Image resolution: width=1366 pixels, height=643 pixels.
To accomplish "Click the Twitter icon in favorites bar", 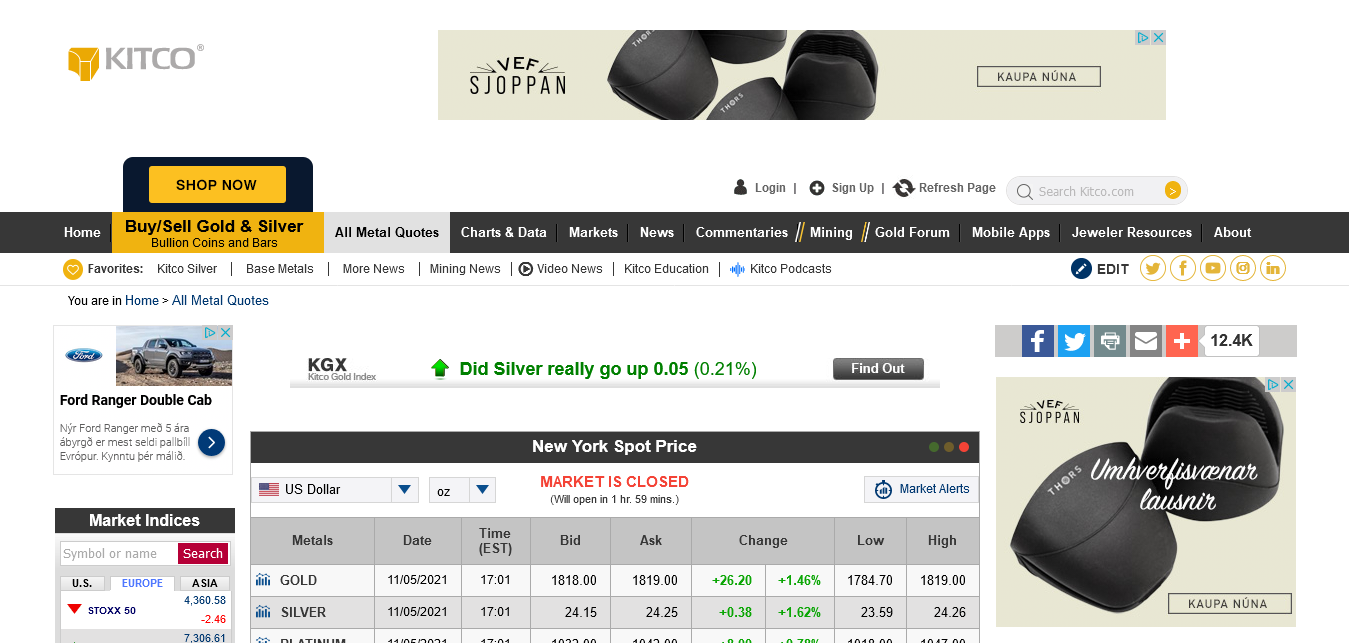I will point(1153,268).
